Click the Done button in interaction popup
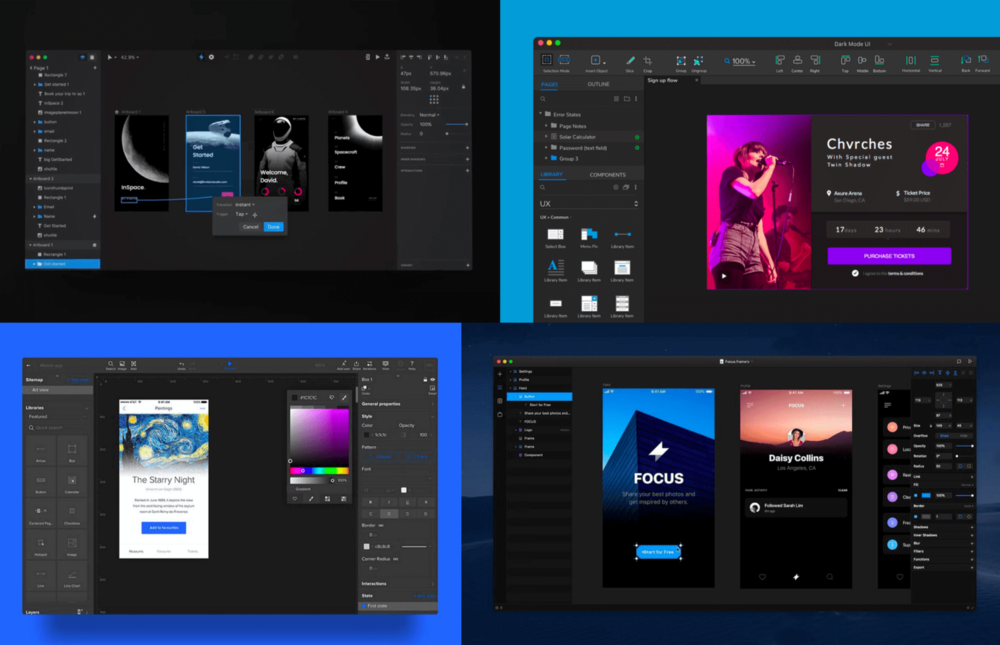 (x=274, y=227)
